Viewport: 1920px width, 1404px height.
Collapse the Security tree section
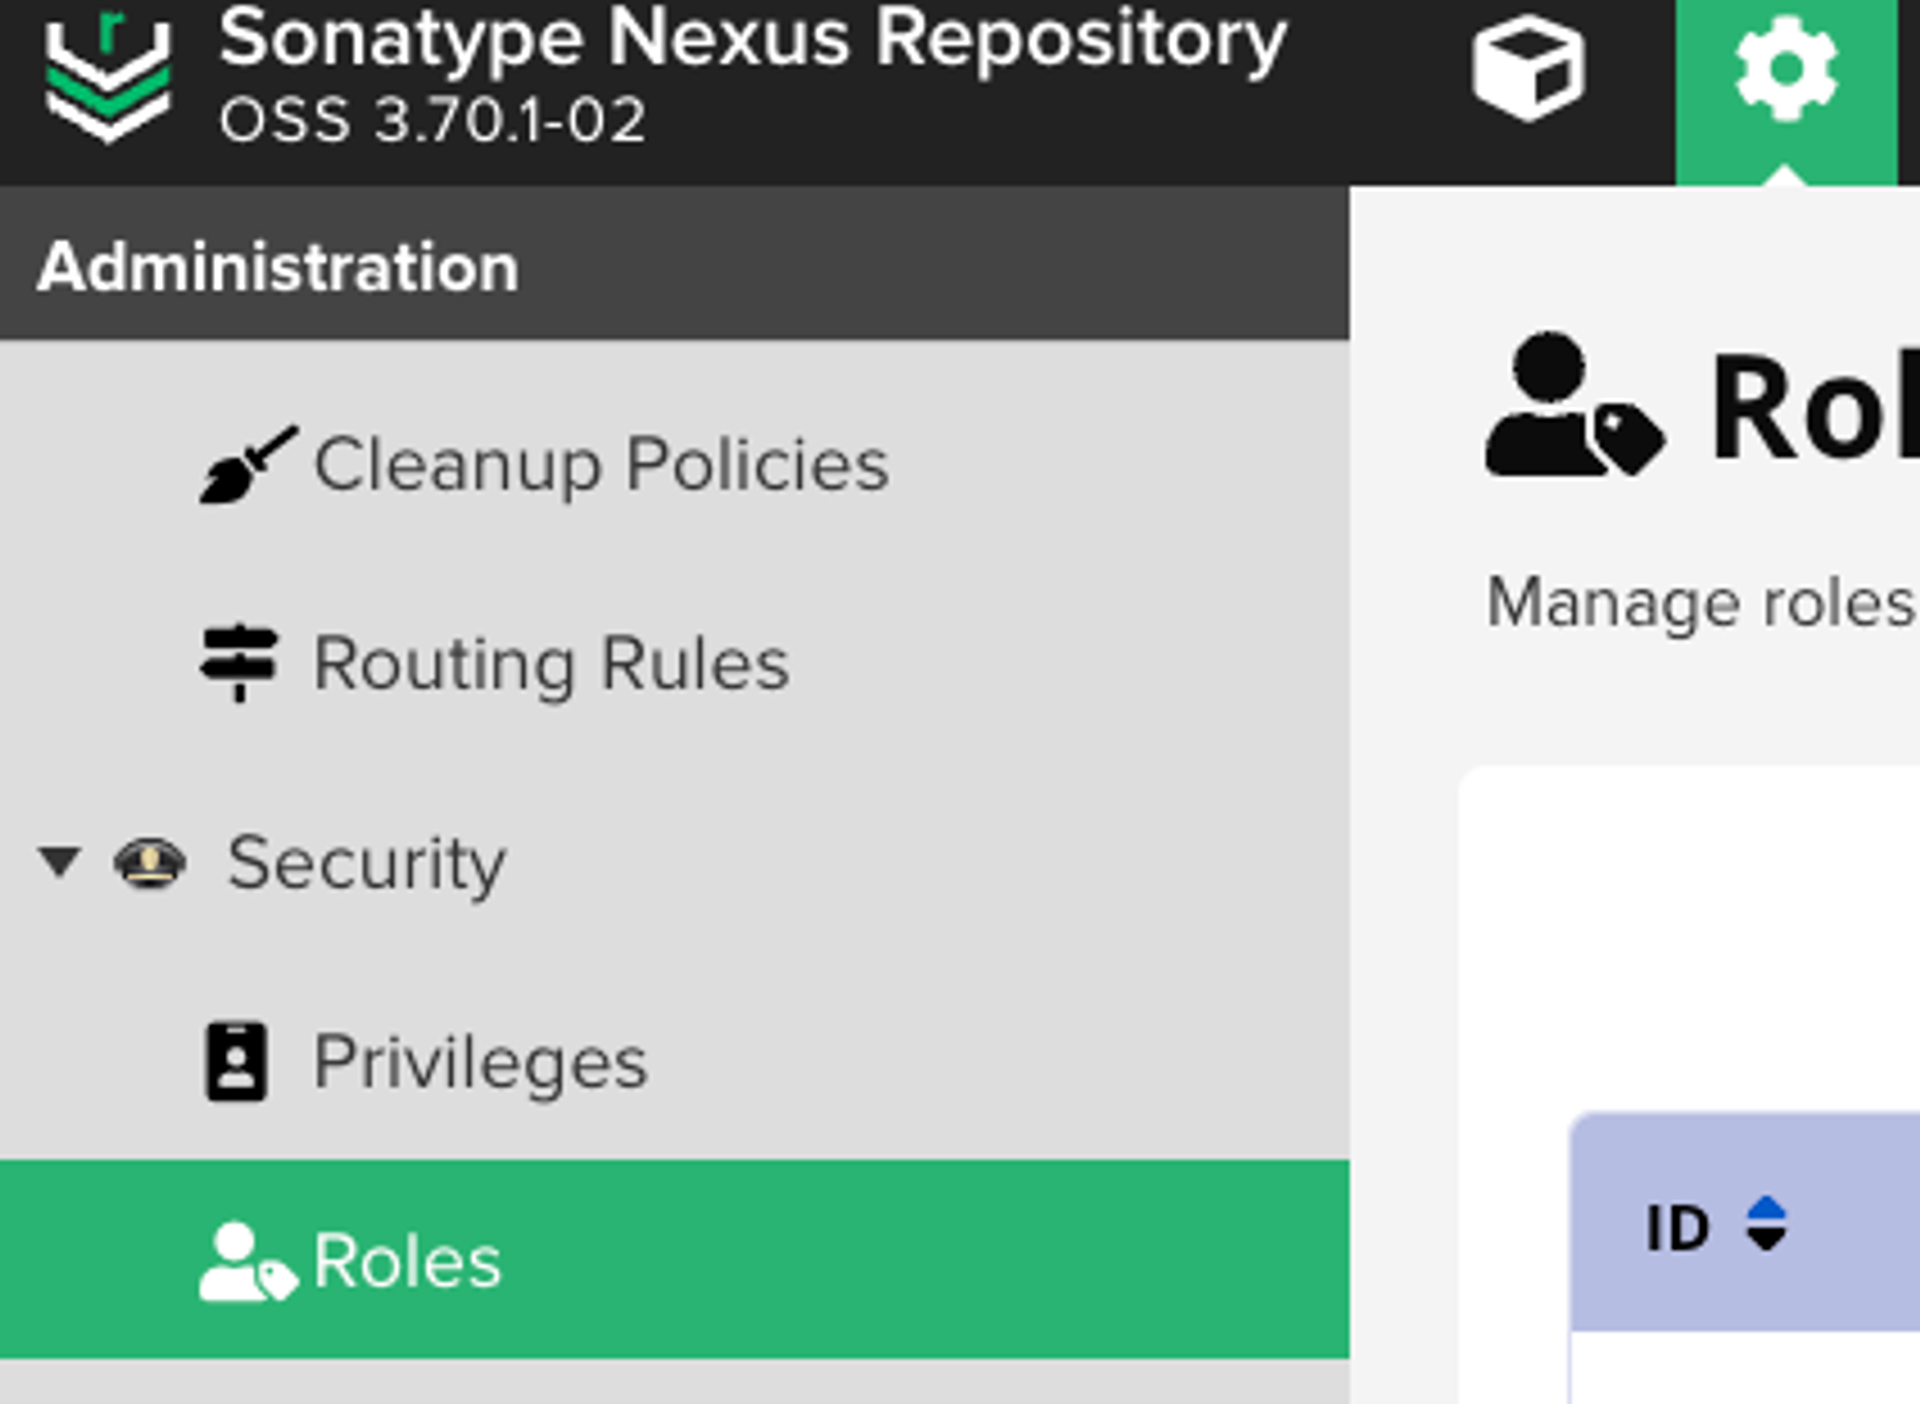point(59,862)
